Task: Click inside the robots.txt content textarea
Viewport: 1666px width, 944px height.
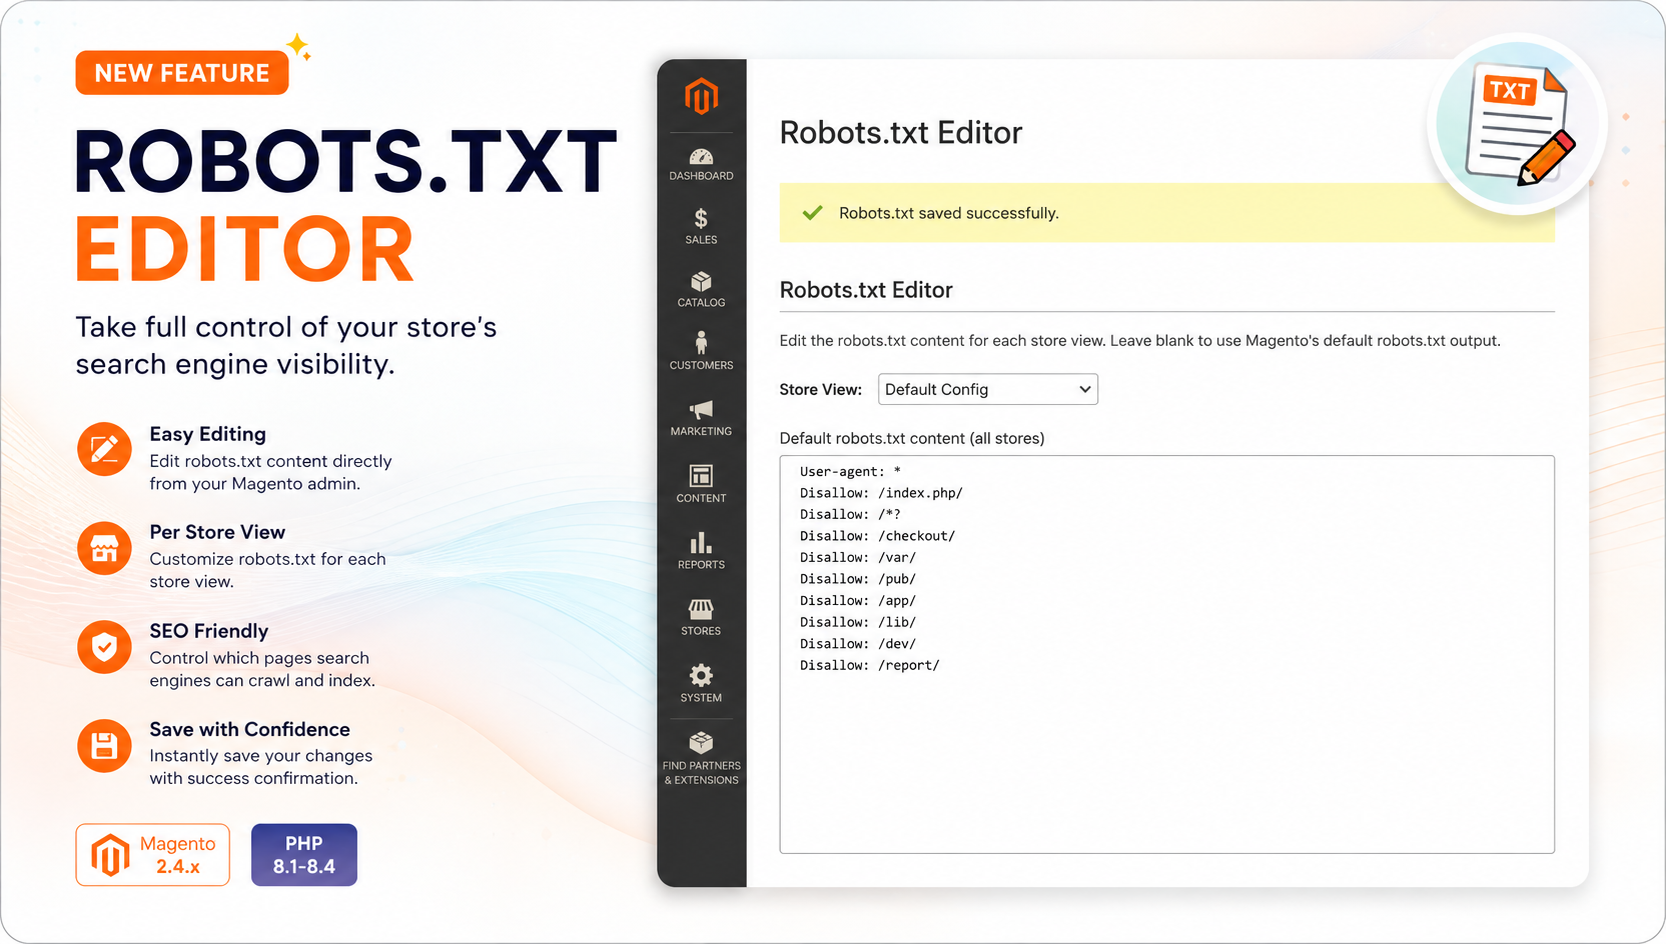Action: coord(1167,655)
